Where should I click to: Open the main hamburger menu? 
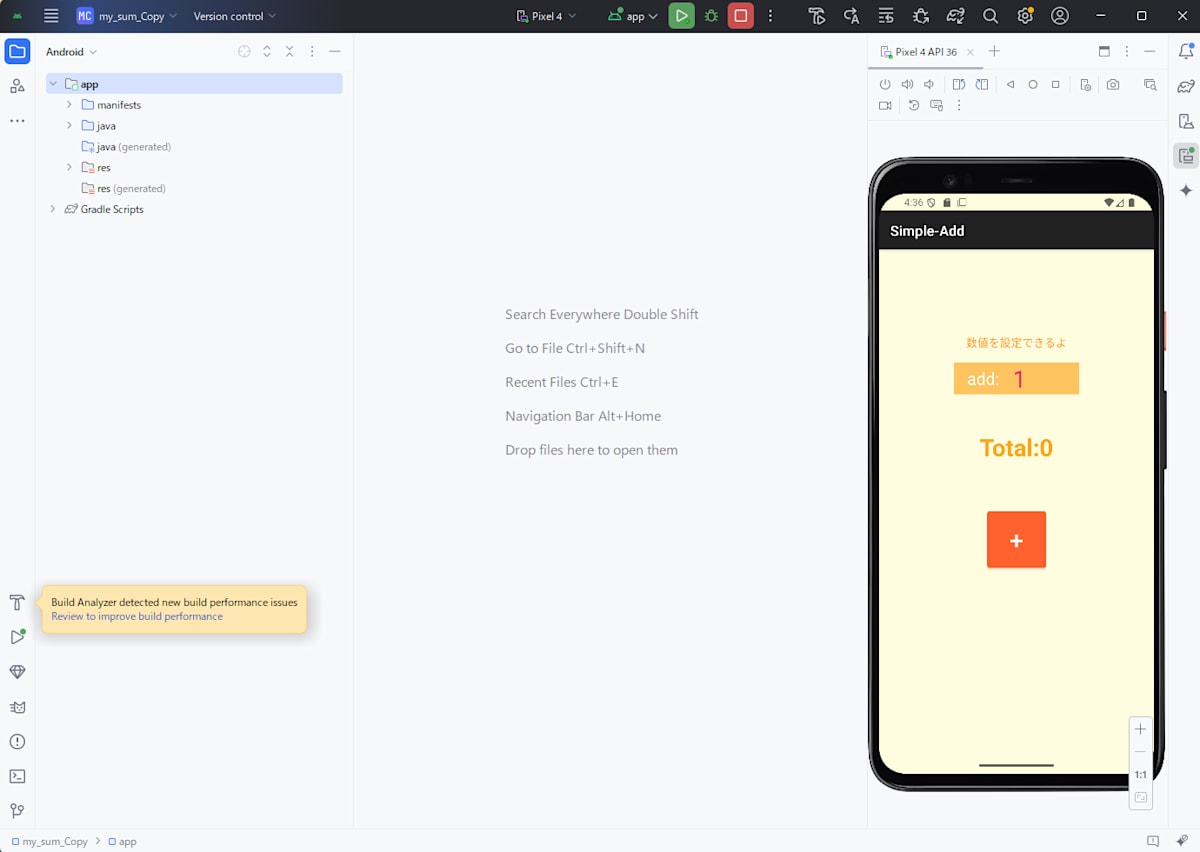(51, 16)
